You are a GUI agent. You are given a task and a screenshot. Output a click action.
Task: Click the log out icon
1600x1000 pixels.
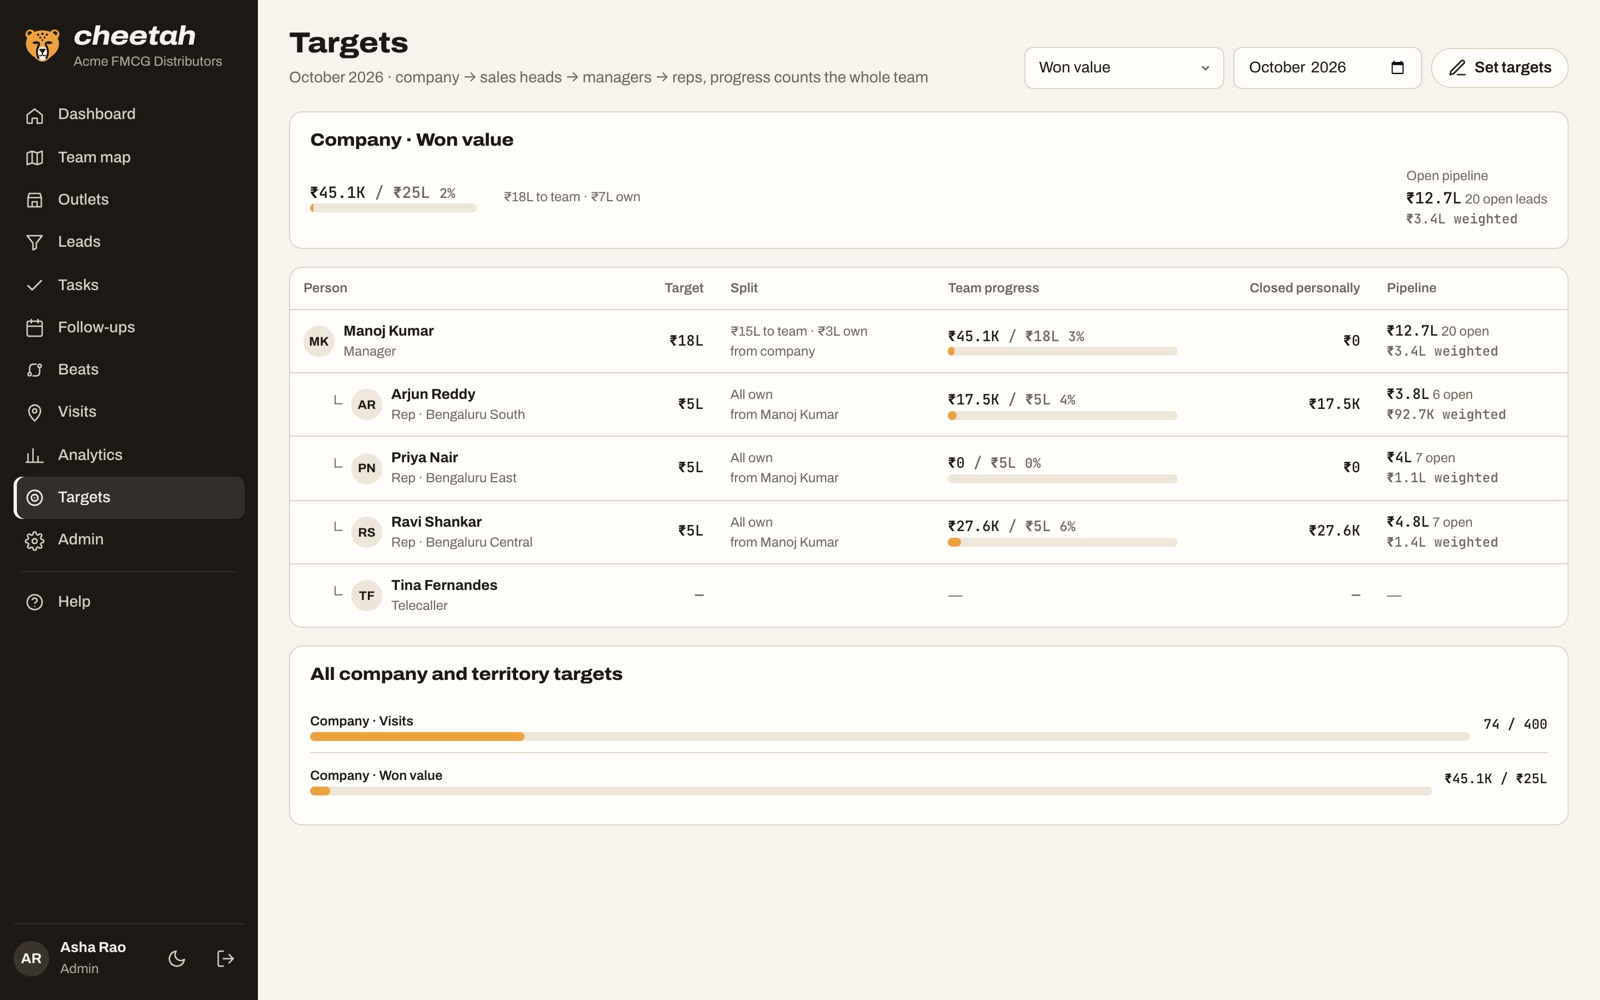click(226, 958)
